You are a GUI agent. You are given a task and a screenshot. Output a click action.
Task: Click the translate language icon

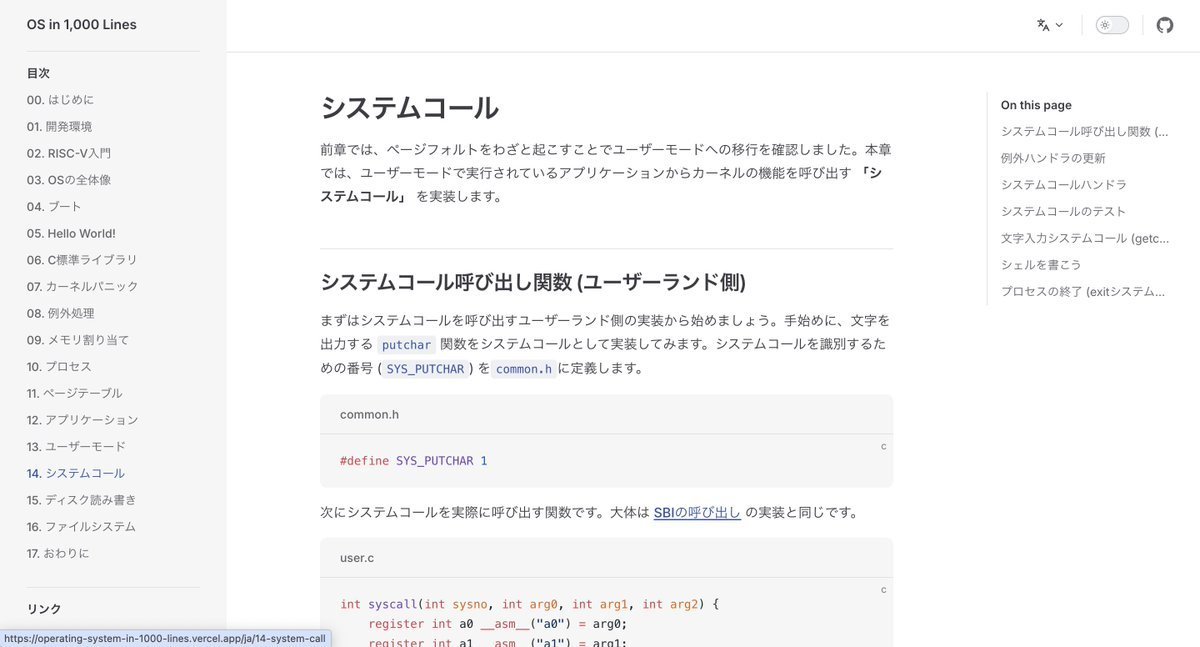pyautogui.click(x=1043, y=25)
